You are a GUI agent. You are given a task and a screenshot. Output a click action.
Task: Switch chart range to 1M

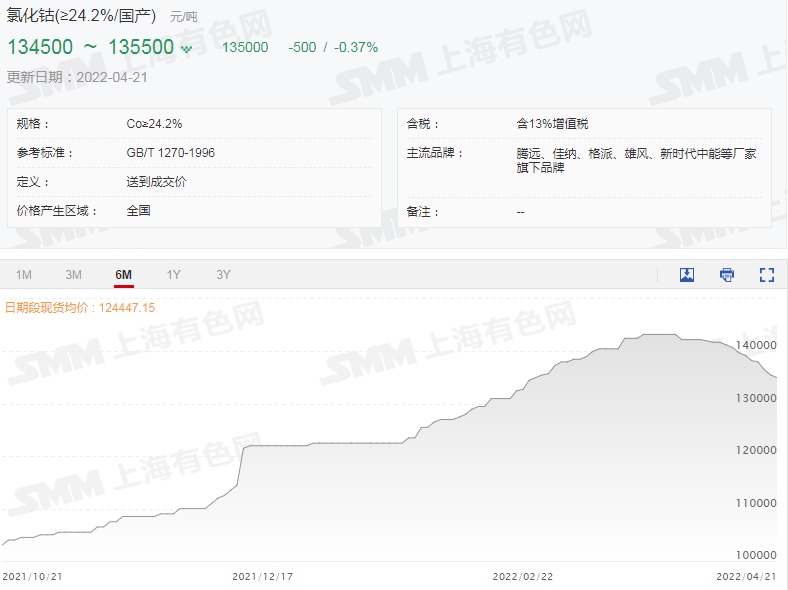[x=24, y=275]
